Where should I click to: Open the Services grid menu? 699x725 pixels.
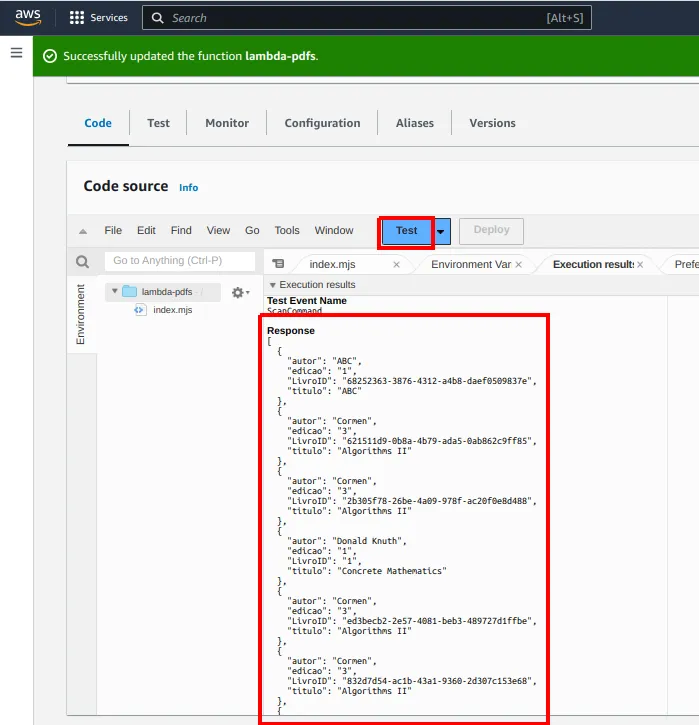point(98,18)
